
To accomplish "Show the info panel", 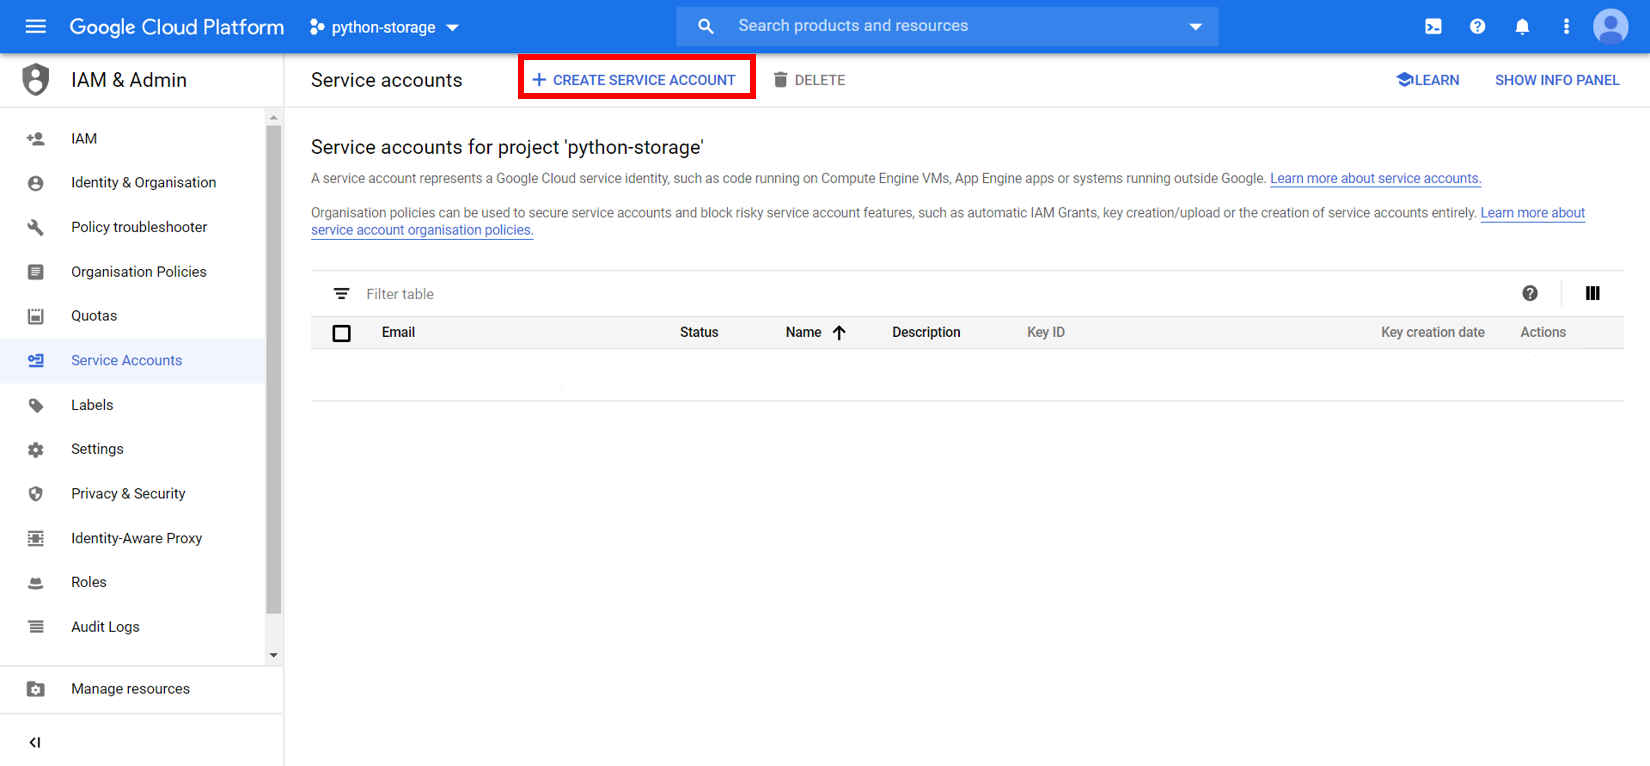I will click(1556, 80).
